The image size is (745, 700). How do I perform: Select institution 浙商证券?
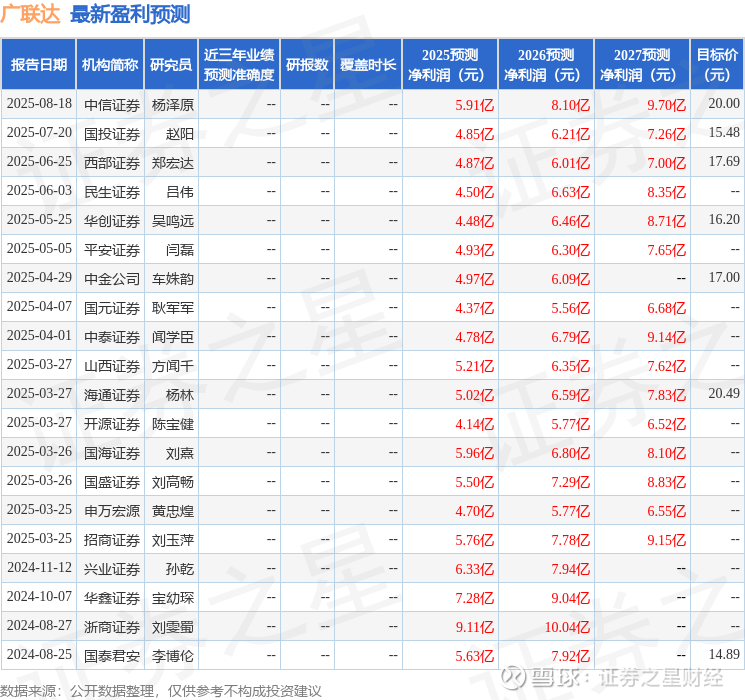(112, 627)
